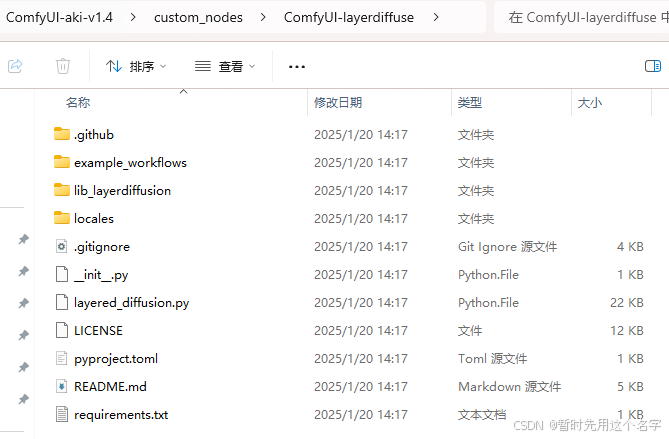The height and width of the screenshot is (439, 669).
Task: Select the pyproject.toml file icon
Action: (x=62, y=358)
